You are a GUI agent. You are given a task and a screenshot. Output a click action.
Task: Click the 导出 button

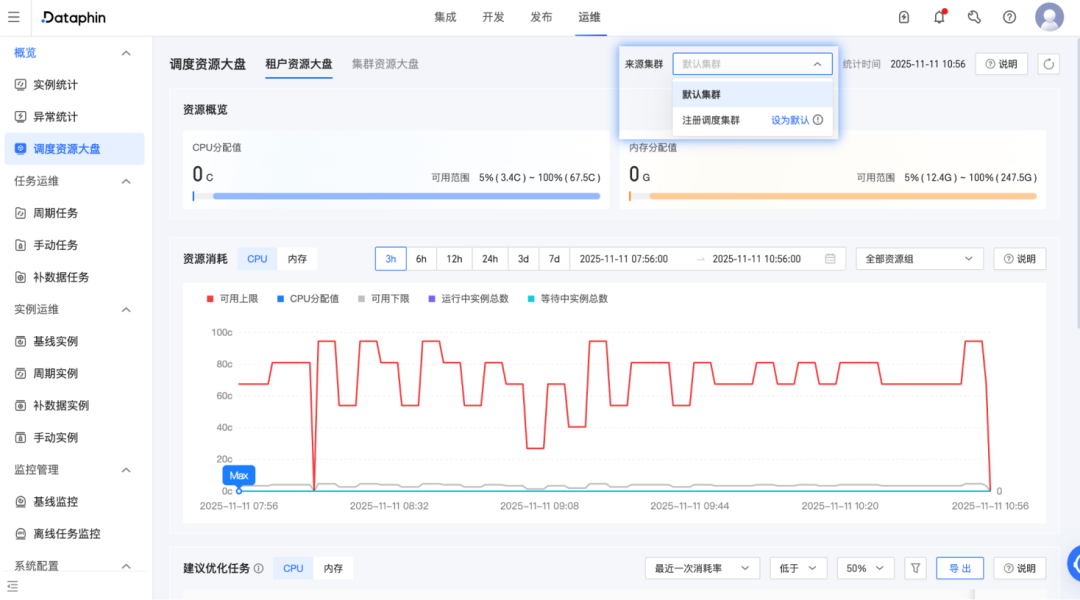pyautogui.click(x=959, y=567)
